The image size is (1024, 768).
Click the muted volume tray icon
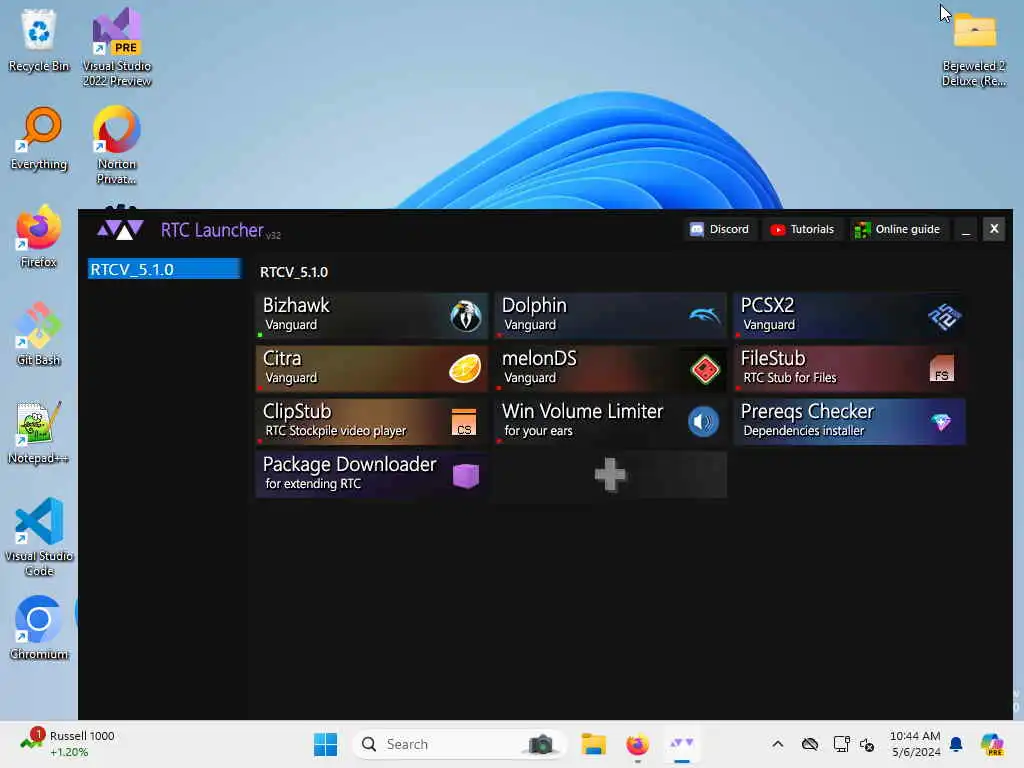867,744
